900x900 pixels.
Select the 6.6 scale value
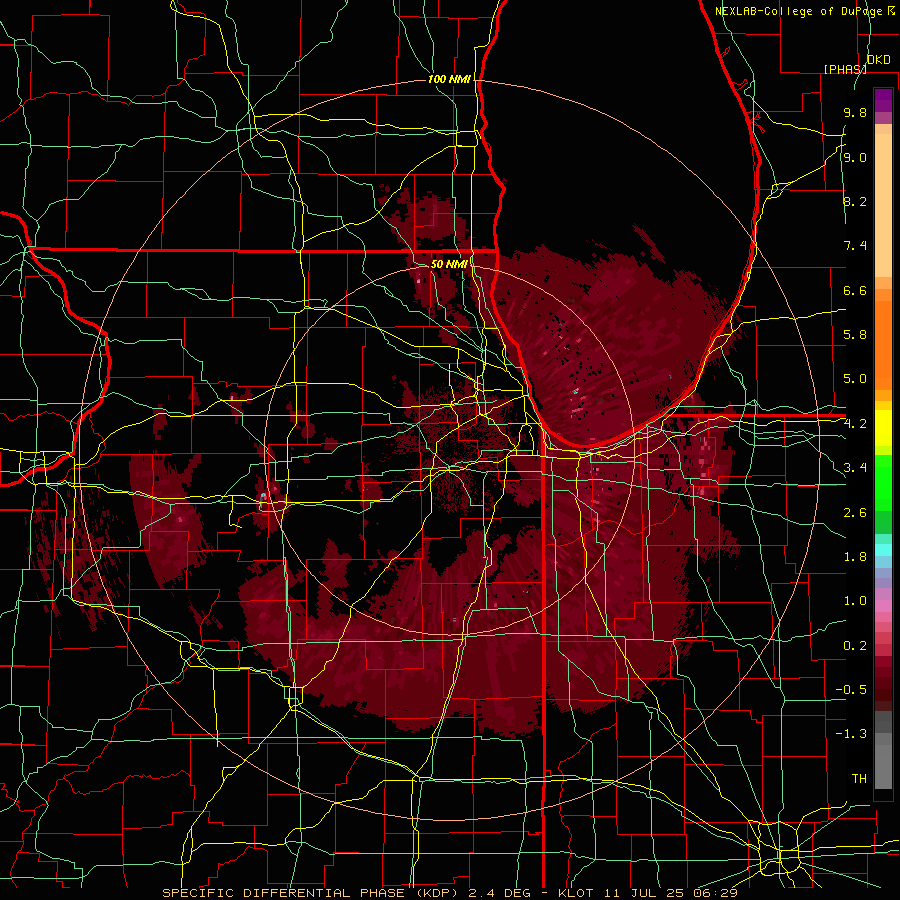pos(855,290)
